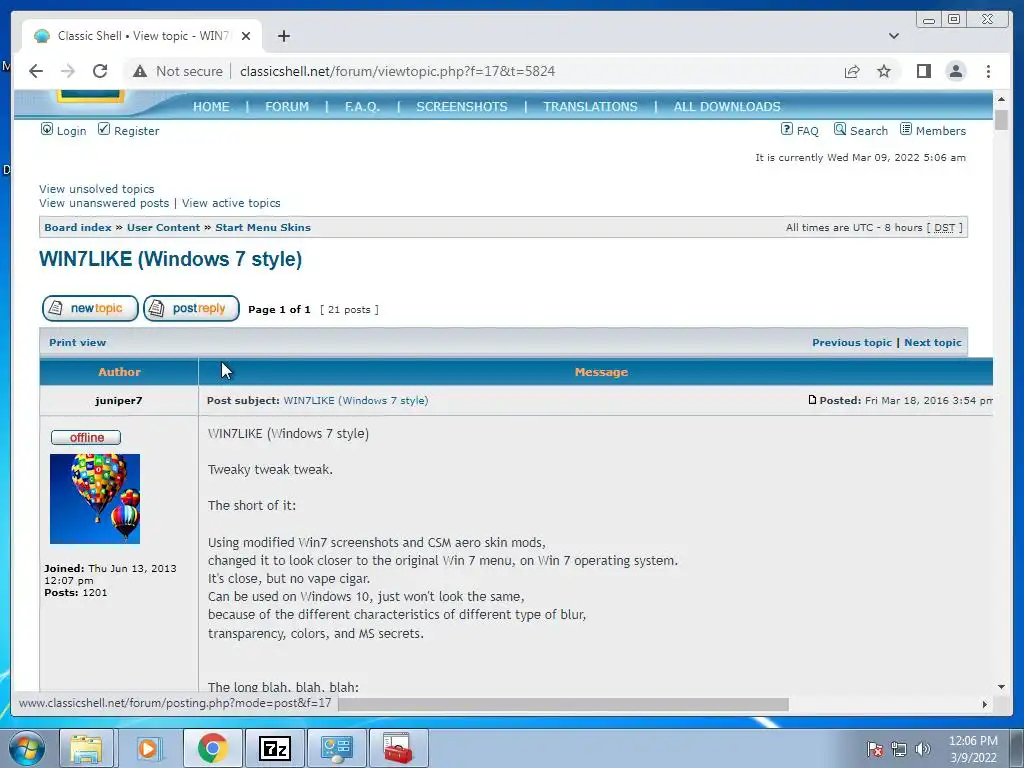1024x768 pixels.
Task: Close the Classic Shell tab
Action: tap(246, 36)
